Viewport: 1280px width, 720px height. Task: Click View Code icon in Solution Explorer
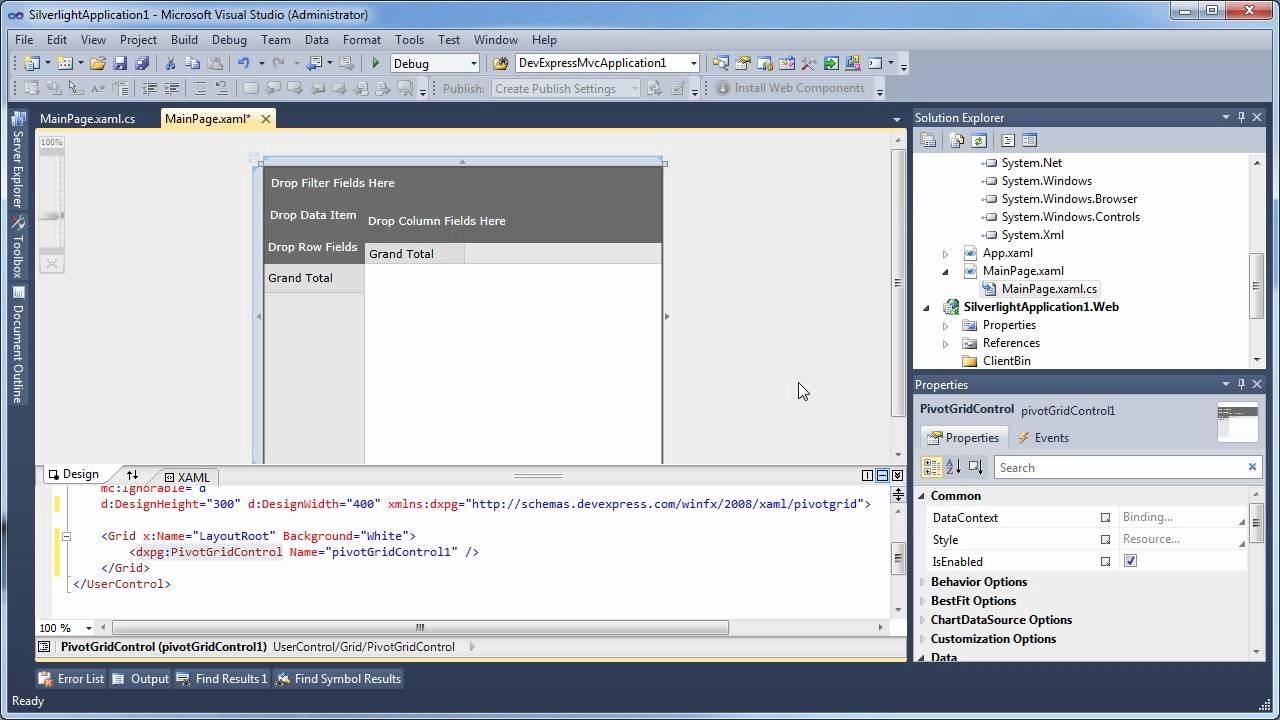tap(1008, 141)
